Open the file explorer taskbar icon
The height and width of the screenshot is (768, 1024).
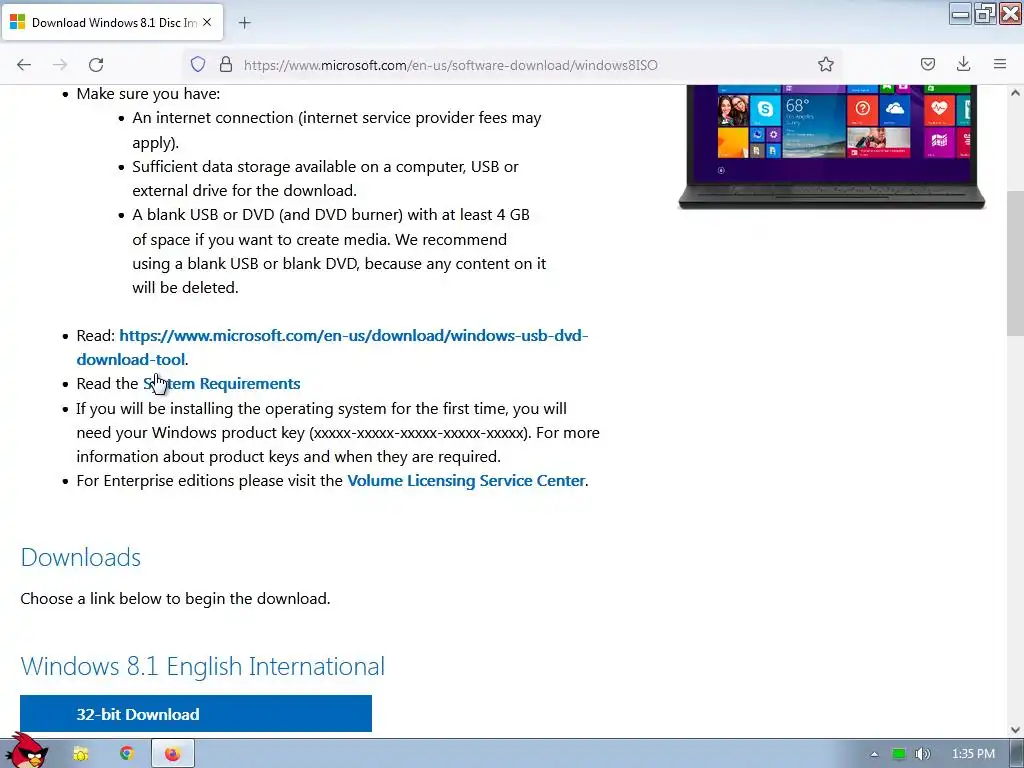(80, 754)
